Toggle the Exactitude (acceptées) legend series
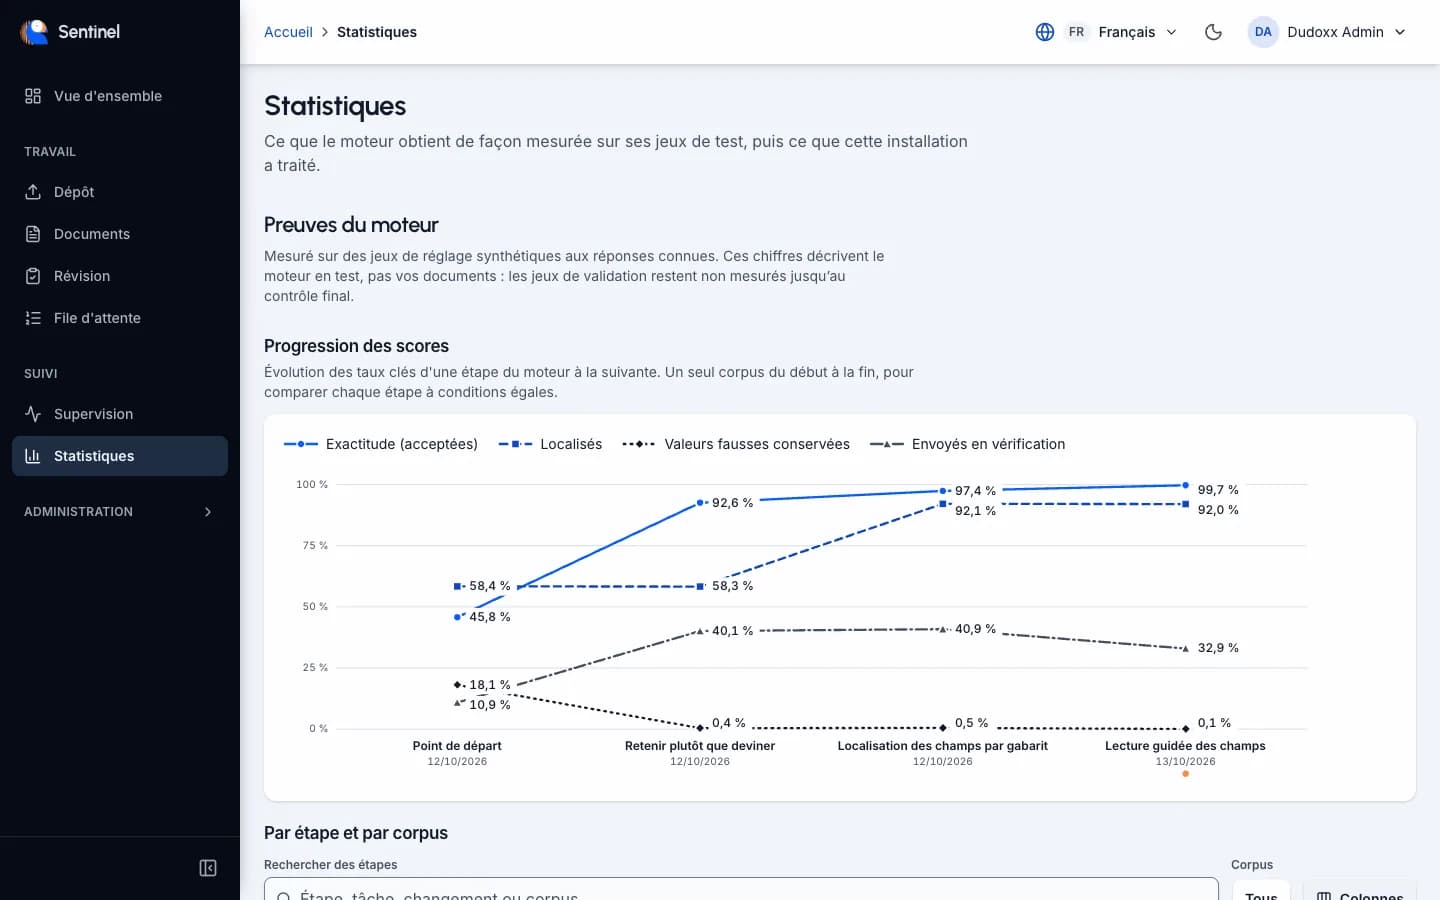The image size is (1440, 900). (381, 444)
